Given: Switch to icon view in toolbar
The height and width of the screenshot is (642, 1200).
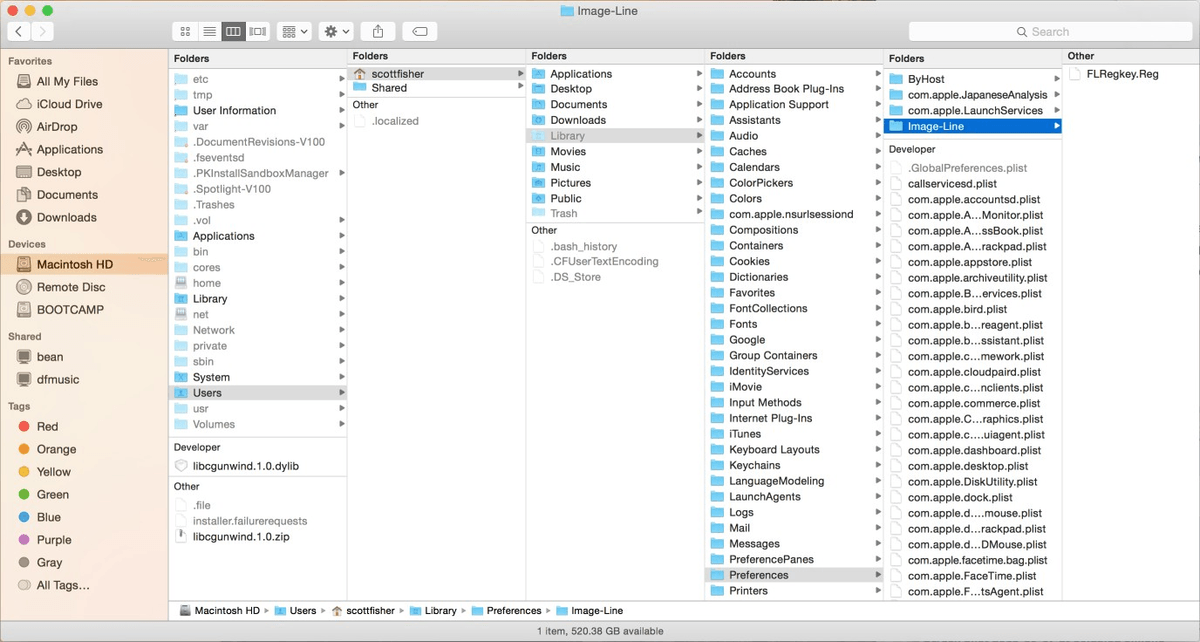Looking at the screenshot, I should [x=184, y=32].
